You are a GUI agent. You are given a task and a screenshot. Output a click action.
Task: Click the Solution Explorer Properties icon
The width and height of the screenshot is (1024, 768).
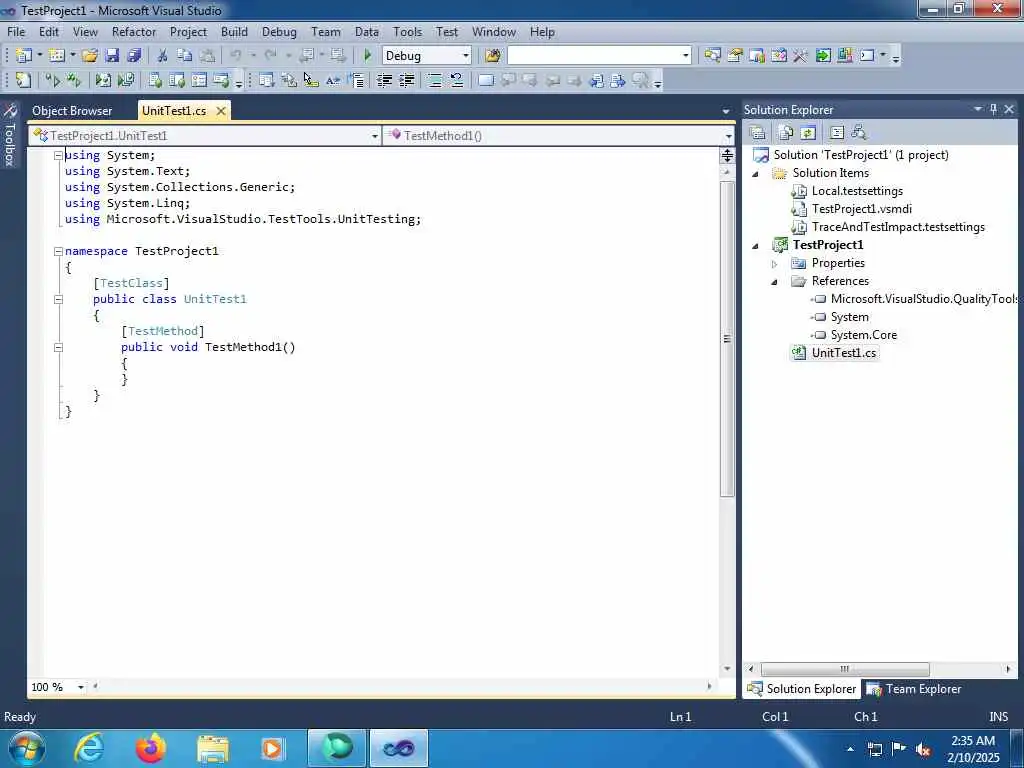coord(758,133)
